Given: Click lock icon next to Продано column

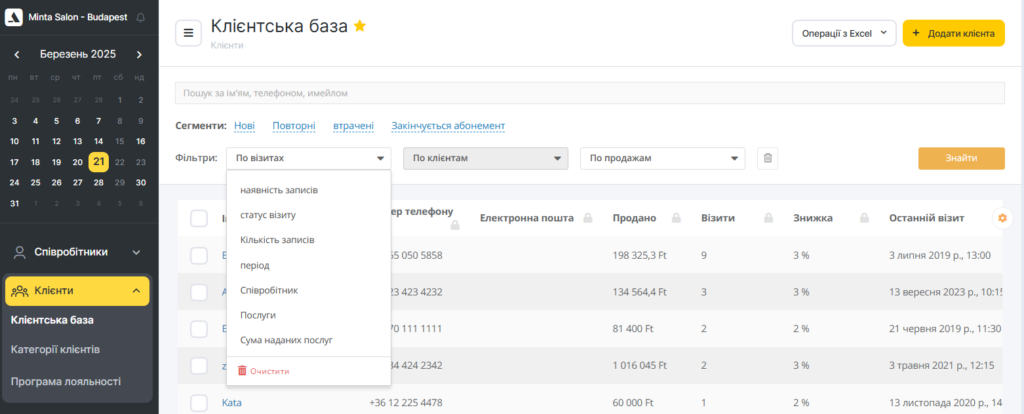Looking at the screenshot, I should click(677, 218).
